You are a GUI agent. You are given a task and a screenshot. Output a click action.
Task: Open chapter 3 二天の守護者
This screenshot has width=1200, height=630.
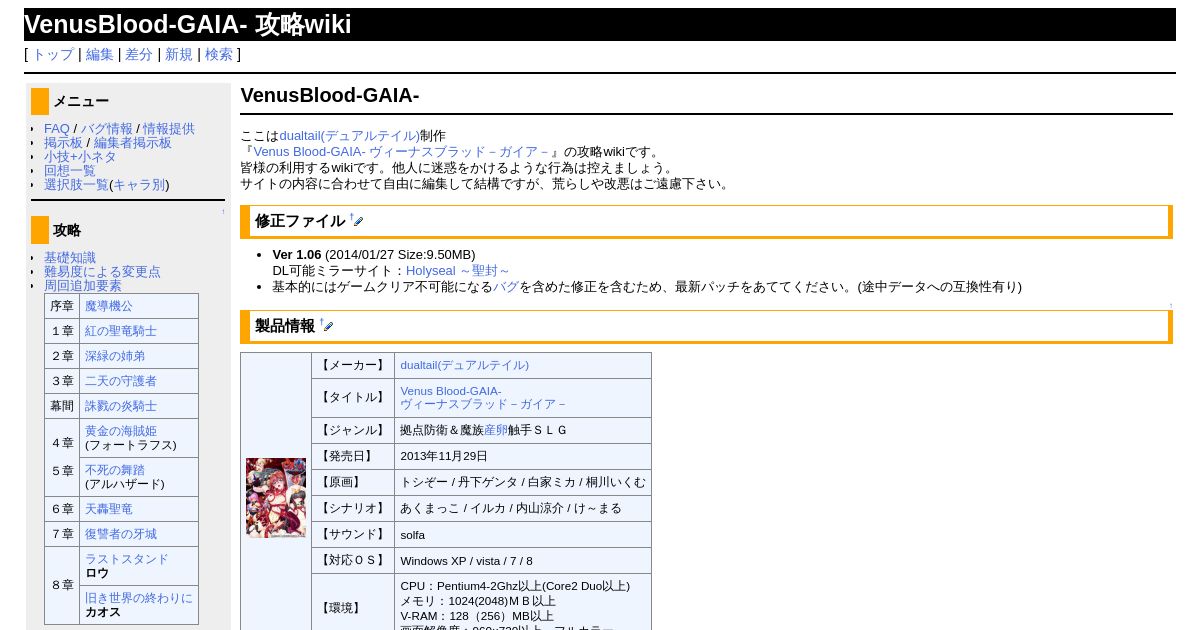click(121, 381)
